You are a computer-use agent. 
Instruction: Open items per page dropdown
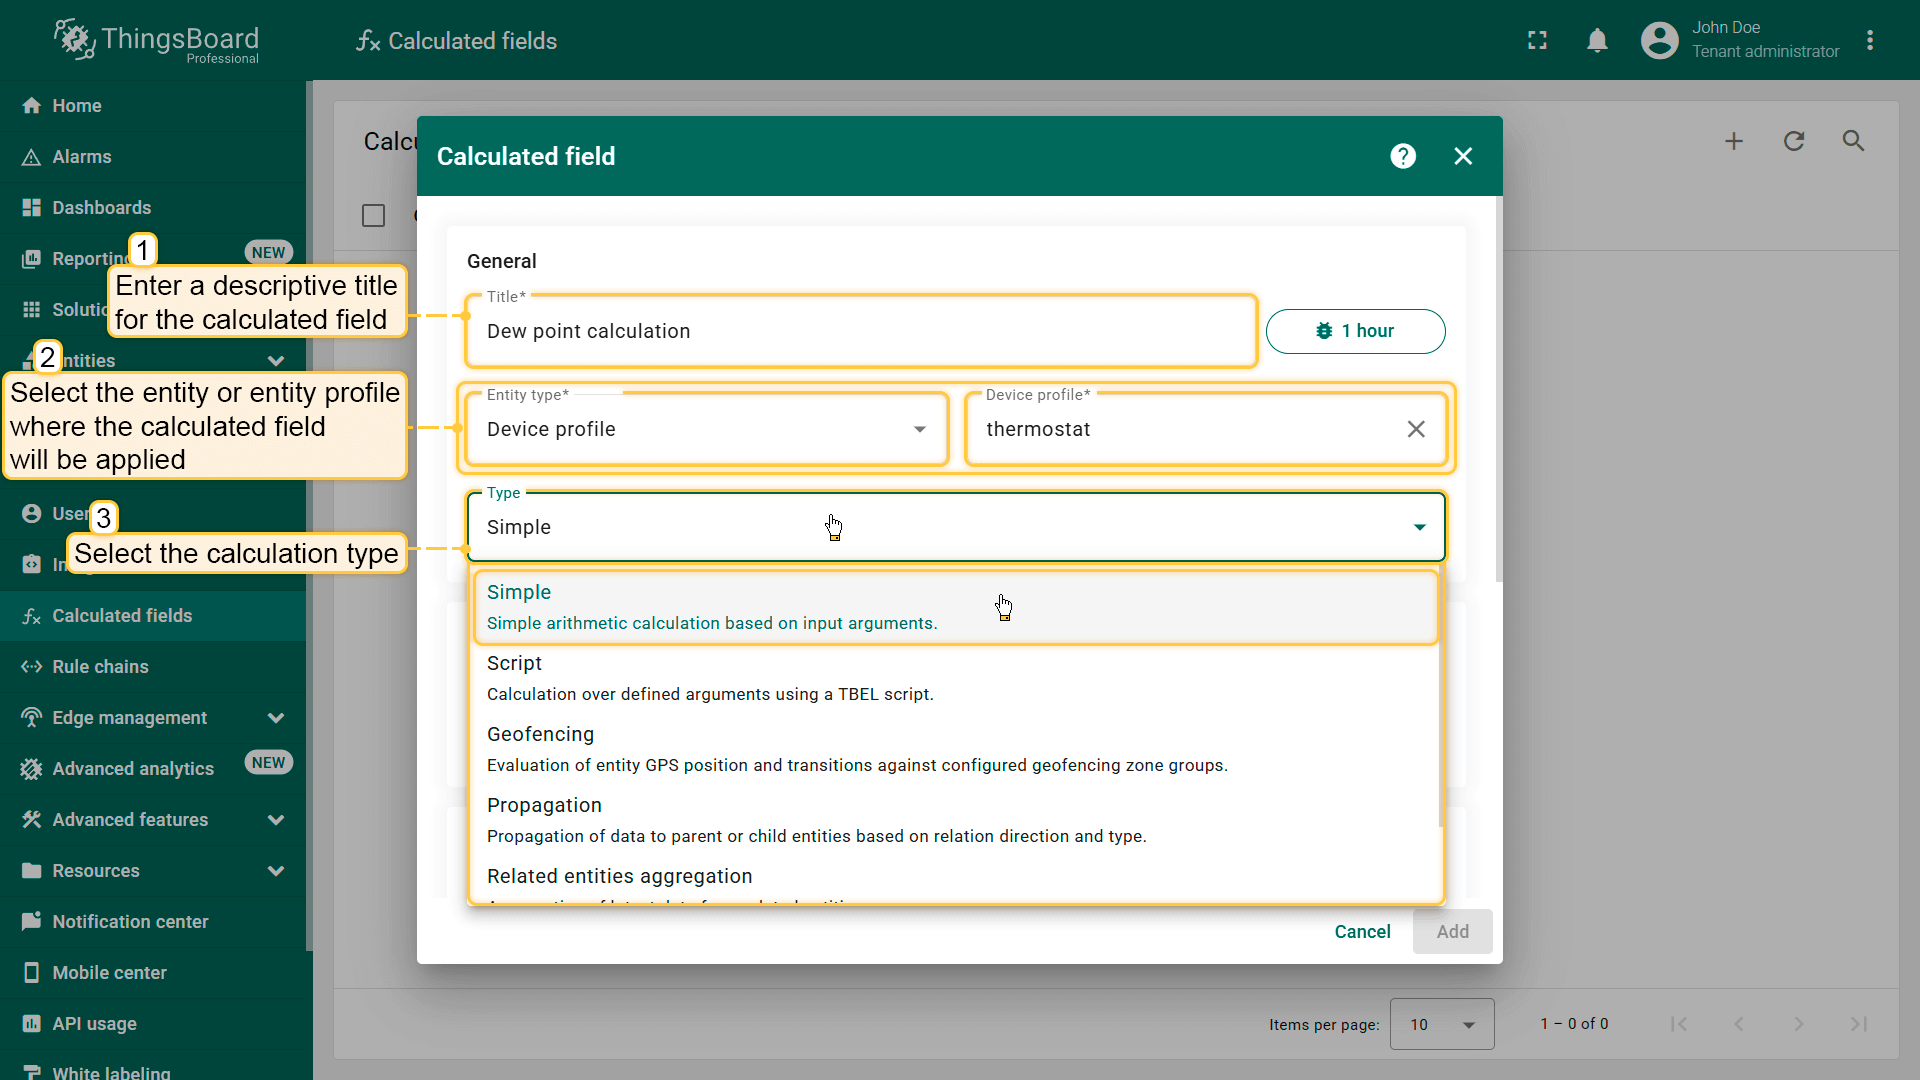pos(1441,1024)
